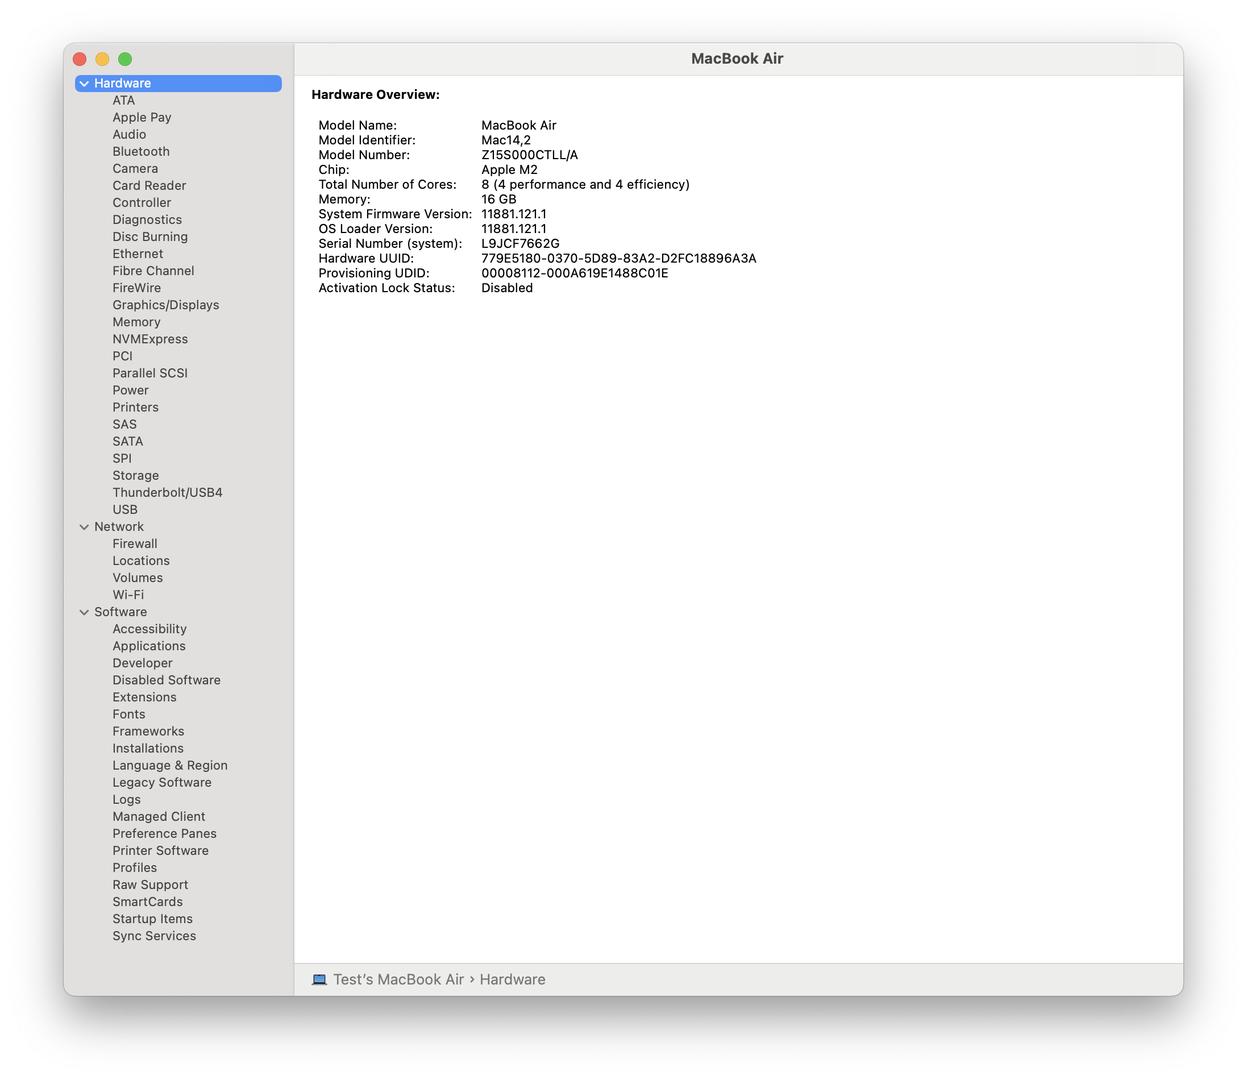
Task: Select the Network category
Action: point(119,527)
